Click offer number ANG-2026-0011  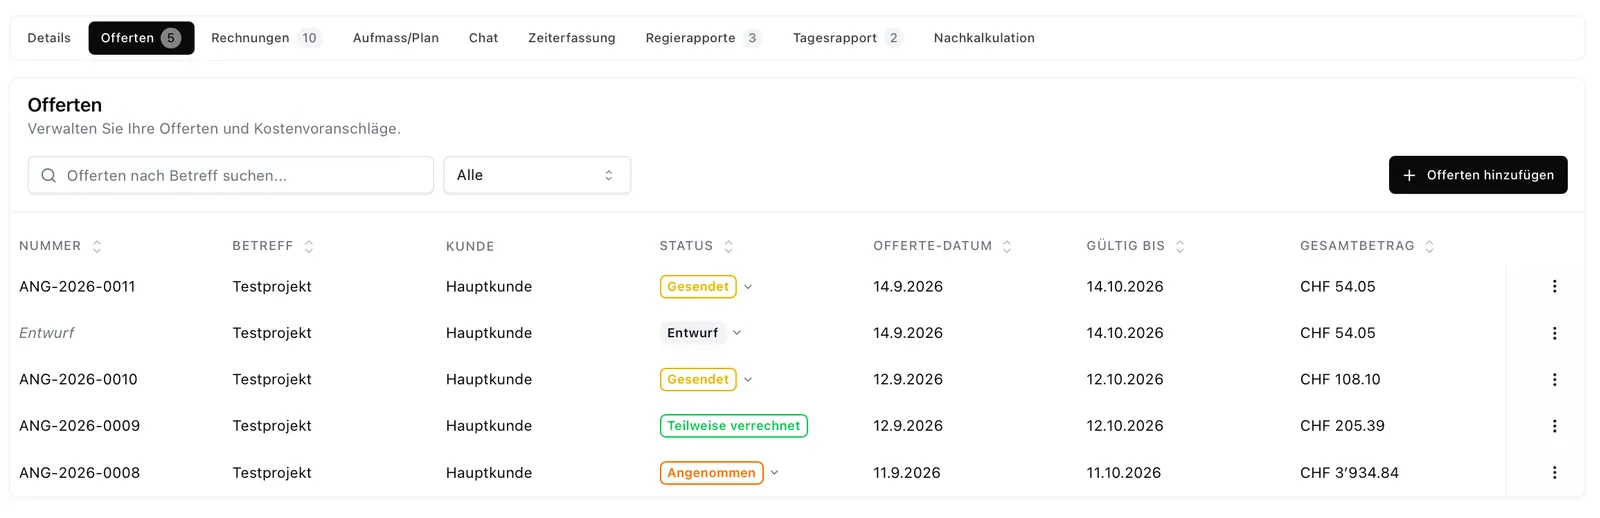tap(77, 287)
